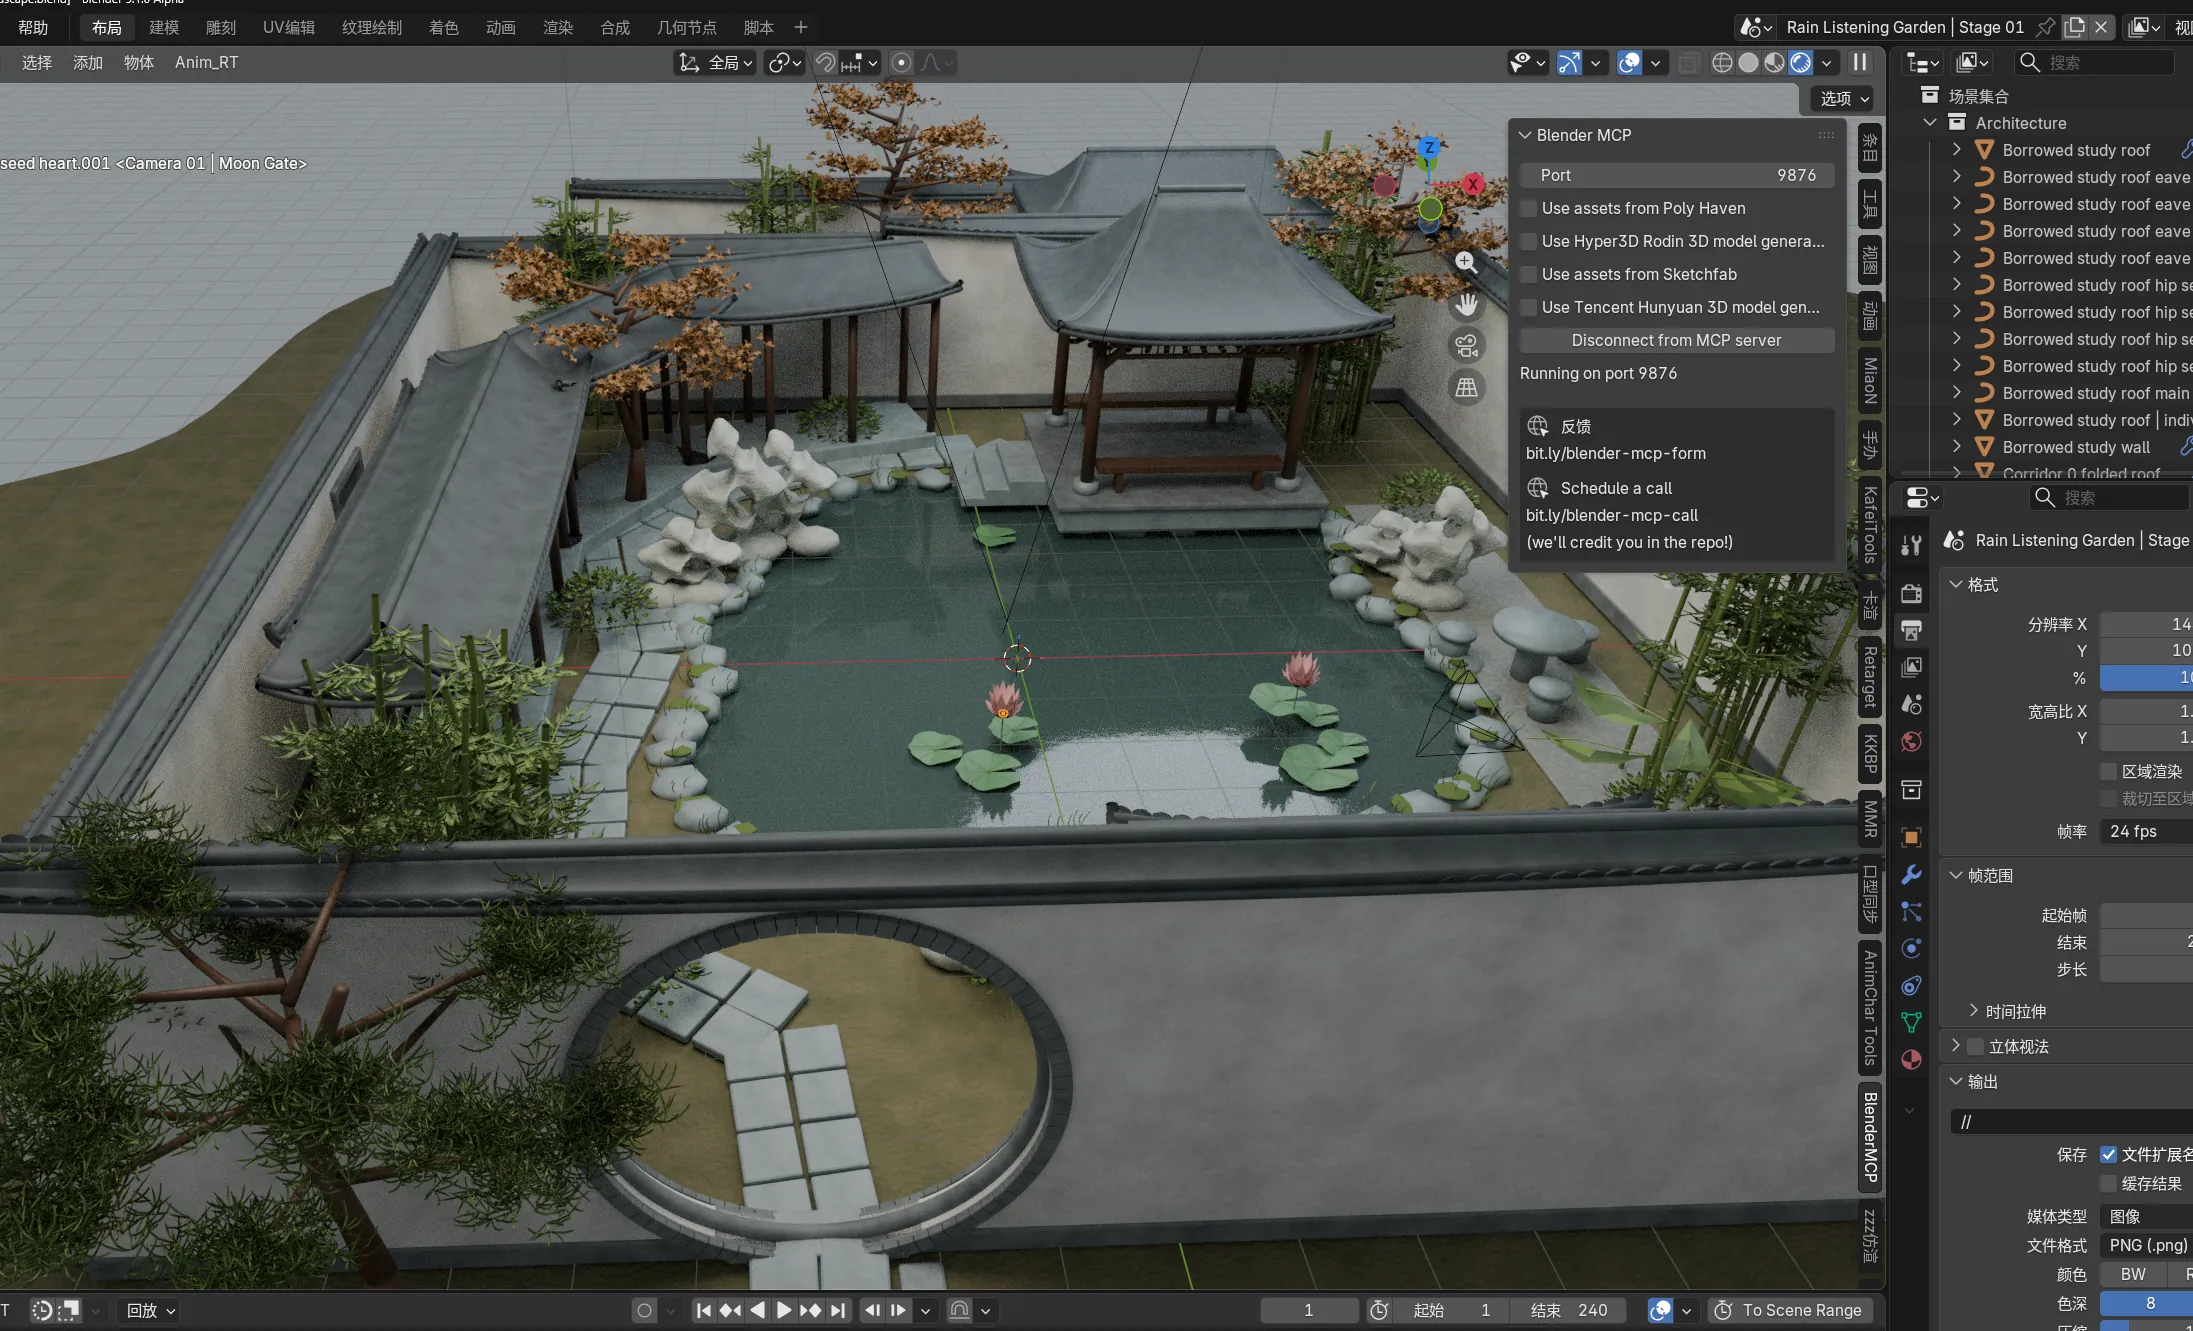Viewport: 2193px width, 1331px height.
Task: Enable Use Tencent Hunyuan 3D model generation
Action: (x=1528, y=307)
